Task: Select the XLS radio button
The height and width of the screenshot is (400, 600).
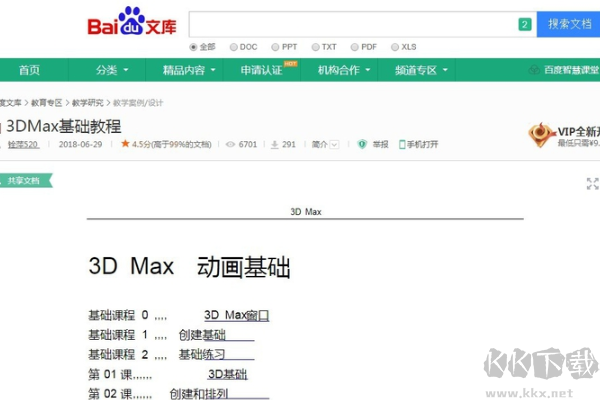Action: coord(395,47)
